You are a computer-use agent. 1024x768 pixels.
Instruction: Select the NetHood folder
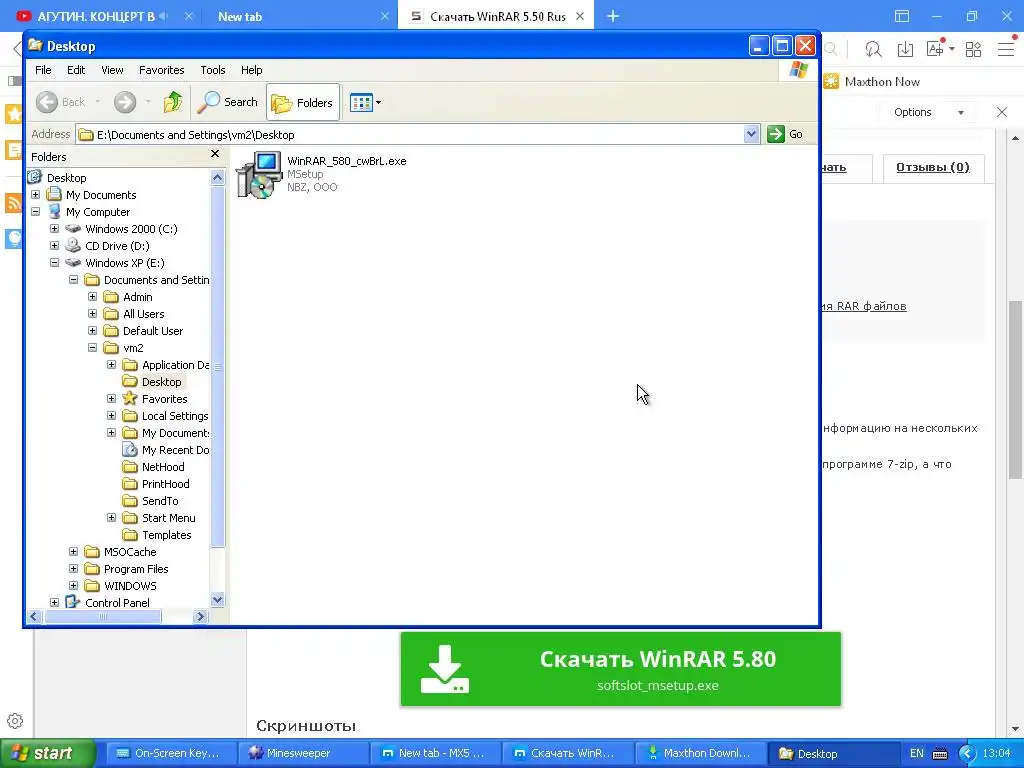pyautogui.click(x=163, y=467)
